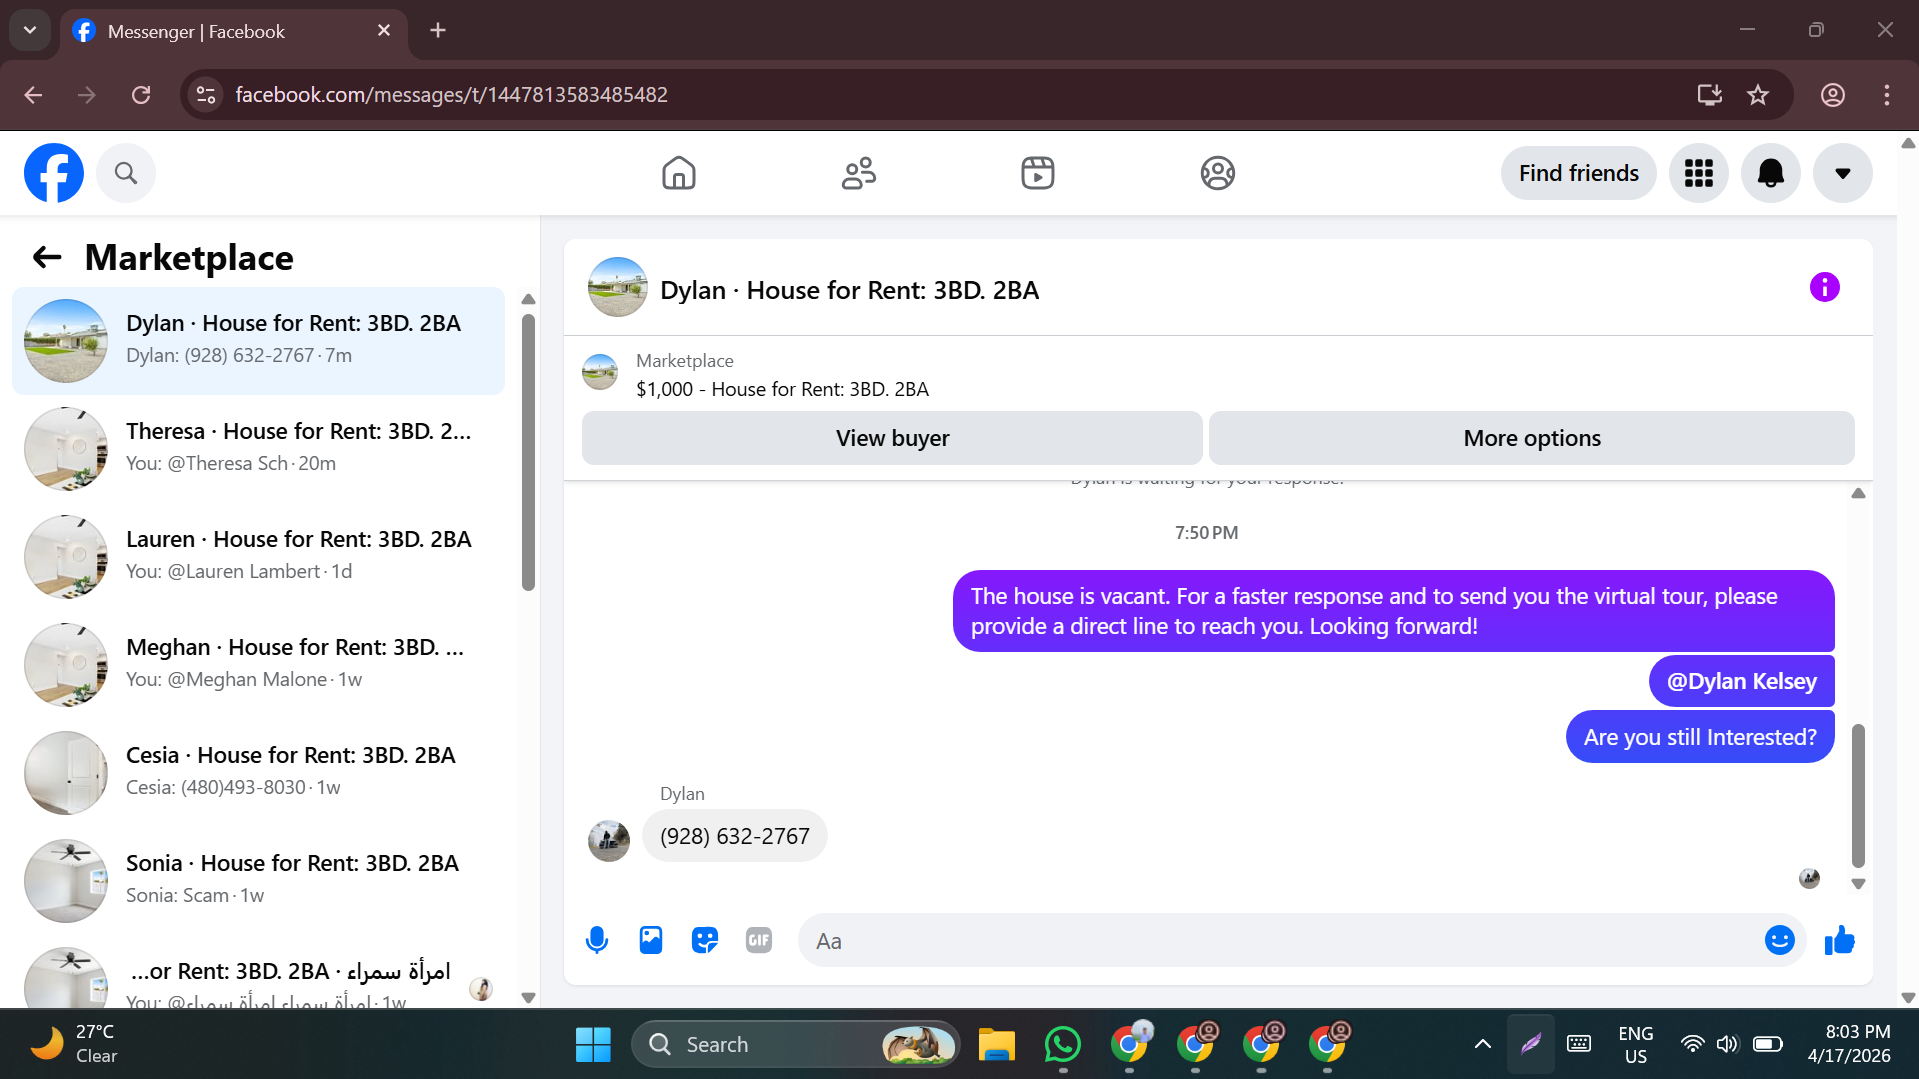Select the Messenger | Facebook tab
This screenshot has width=1919, height=1079.
234,32
